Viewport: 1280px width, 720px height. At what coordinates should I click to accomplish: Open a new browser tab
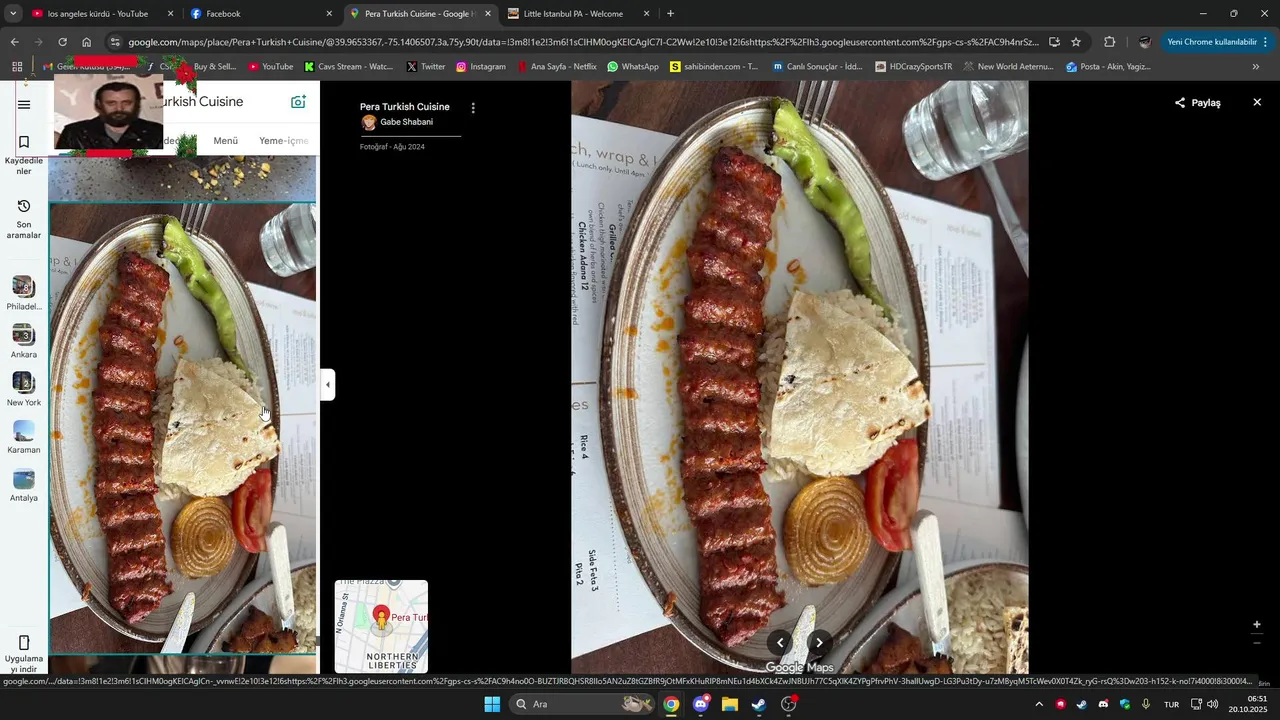coord(670,14)
